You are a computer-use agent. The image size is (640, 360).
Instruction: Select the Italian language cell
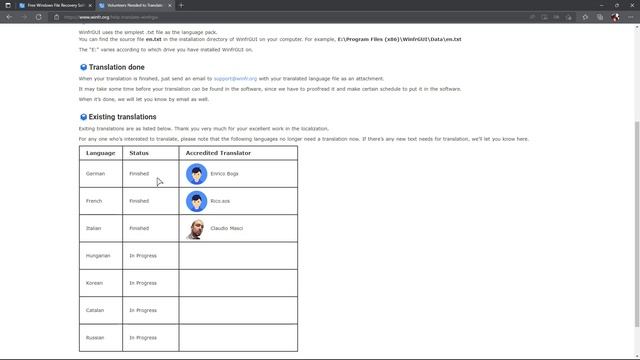coord(101,229)
